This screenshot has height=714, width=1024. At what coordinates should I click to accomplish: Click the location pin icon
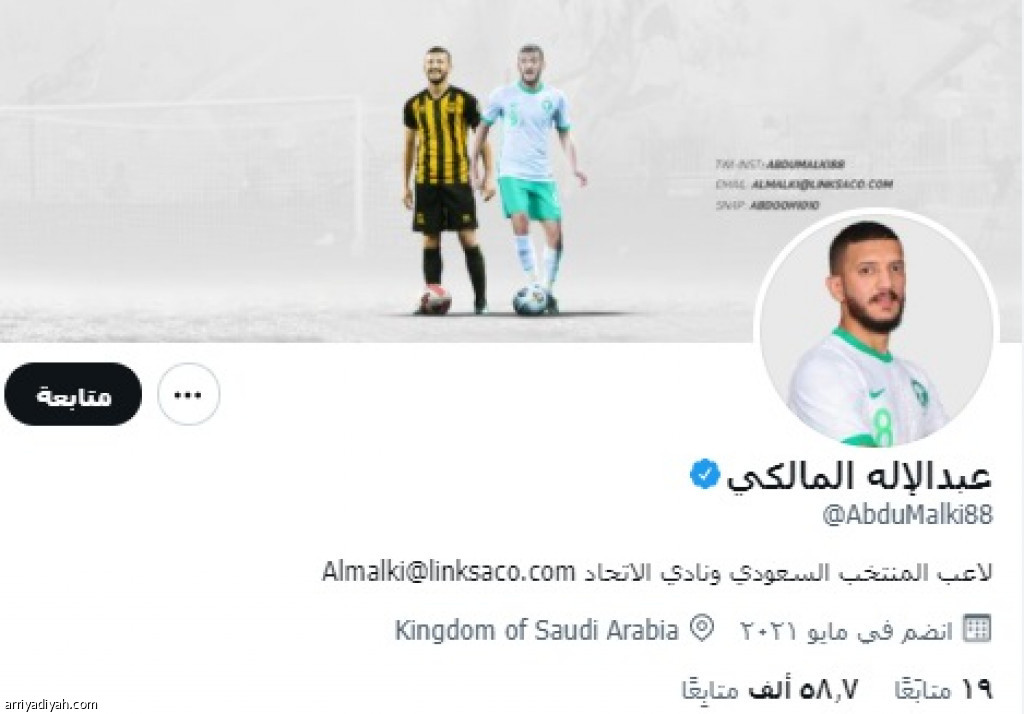pyautogui.click(x=702, y=629)
